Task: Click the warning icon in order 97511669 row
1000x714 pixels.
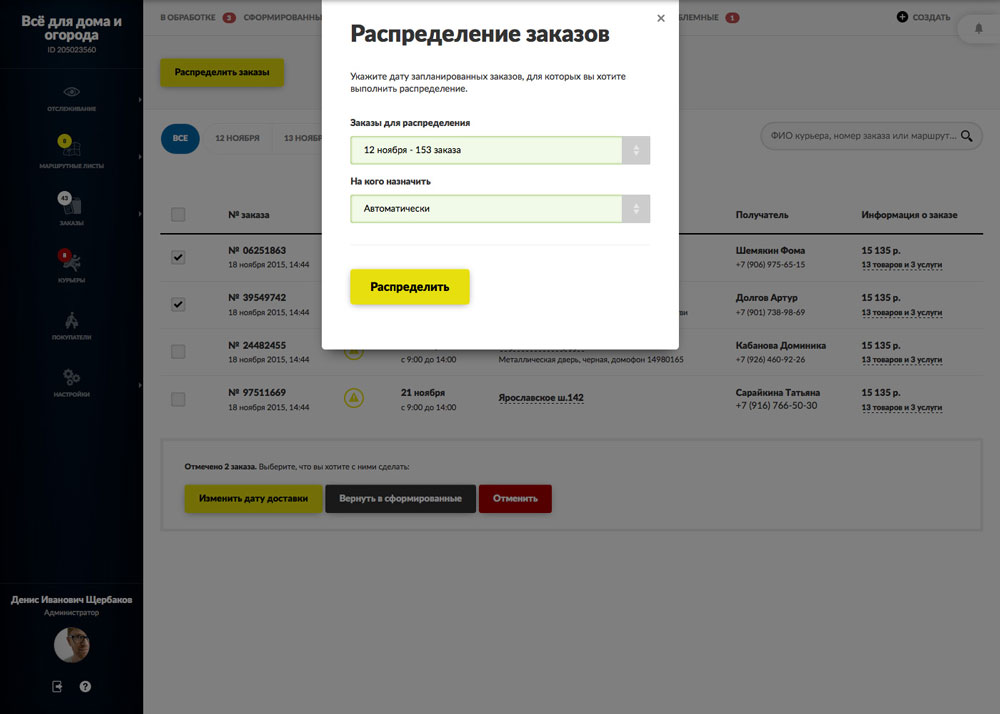Action: coord(354,398)
